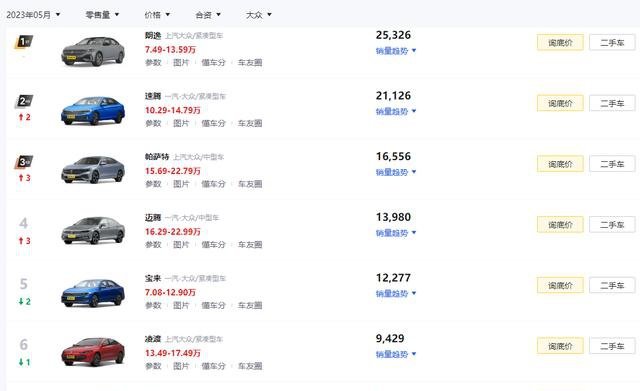Expand 销量趋势 for 帕萨特 with 16,556 sales
640x391 pixels.
click(x=396, y=172)
